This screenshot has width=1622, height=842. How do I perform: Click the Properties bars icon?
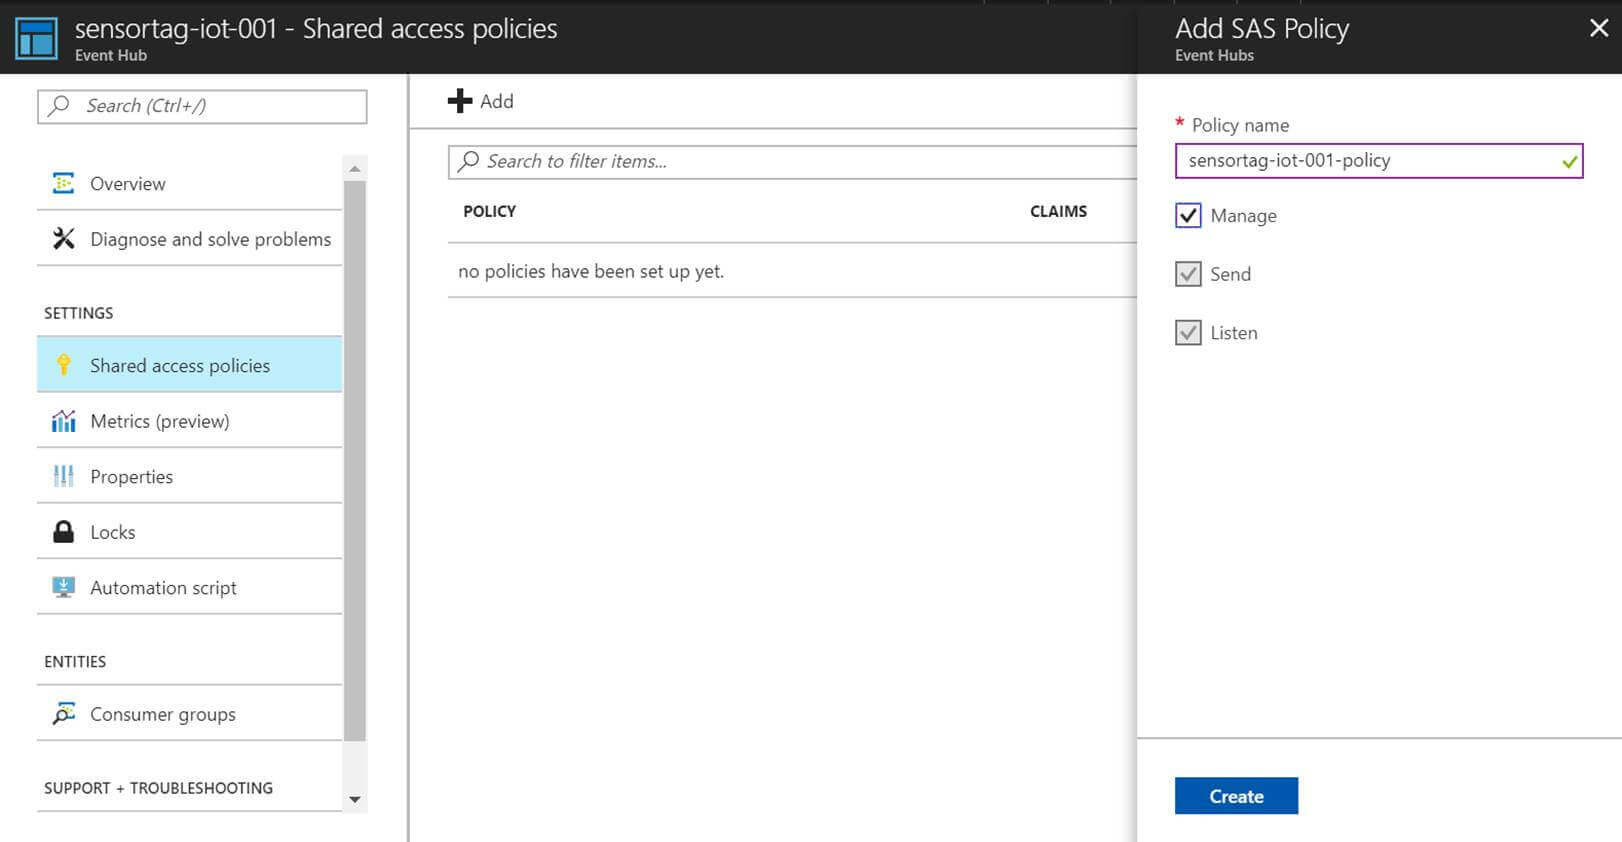coord(63,476)
